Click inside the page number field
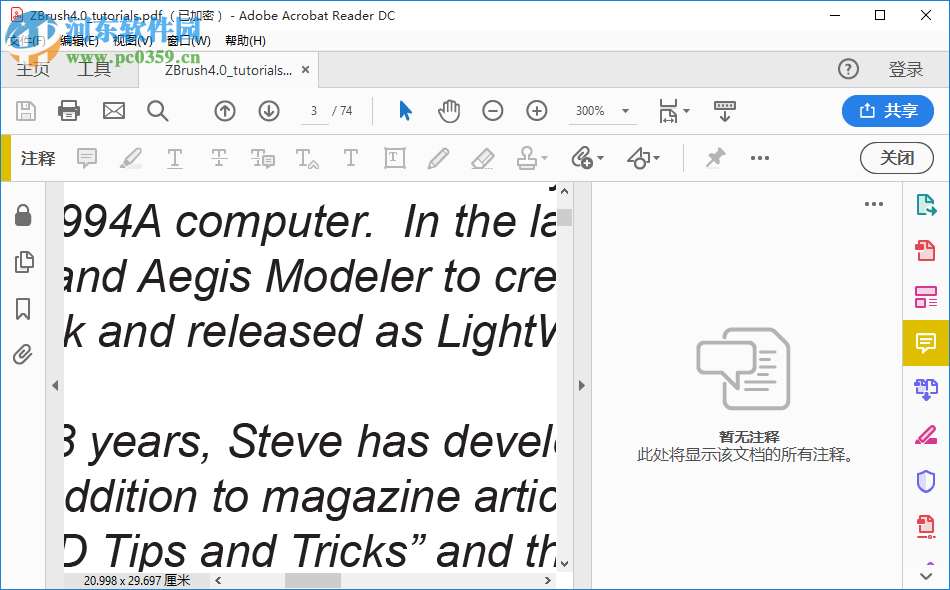 pos(313,111)
